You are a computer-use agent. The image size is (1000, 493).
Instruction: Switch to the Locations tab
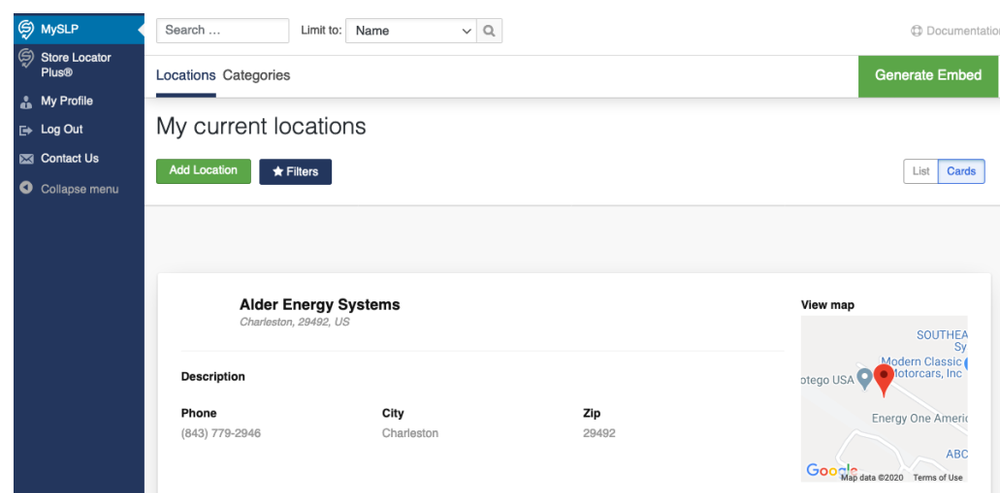186,75
